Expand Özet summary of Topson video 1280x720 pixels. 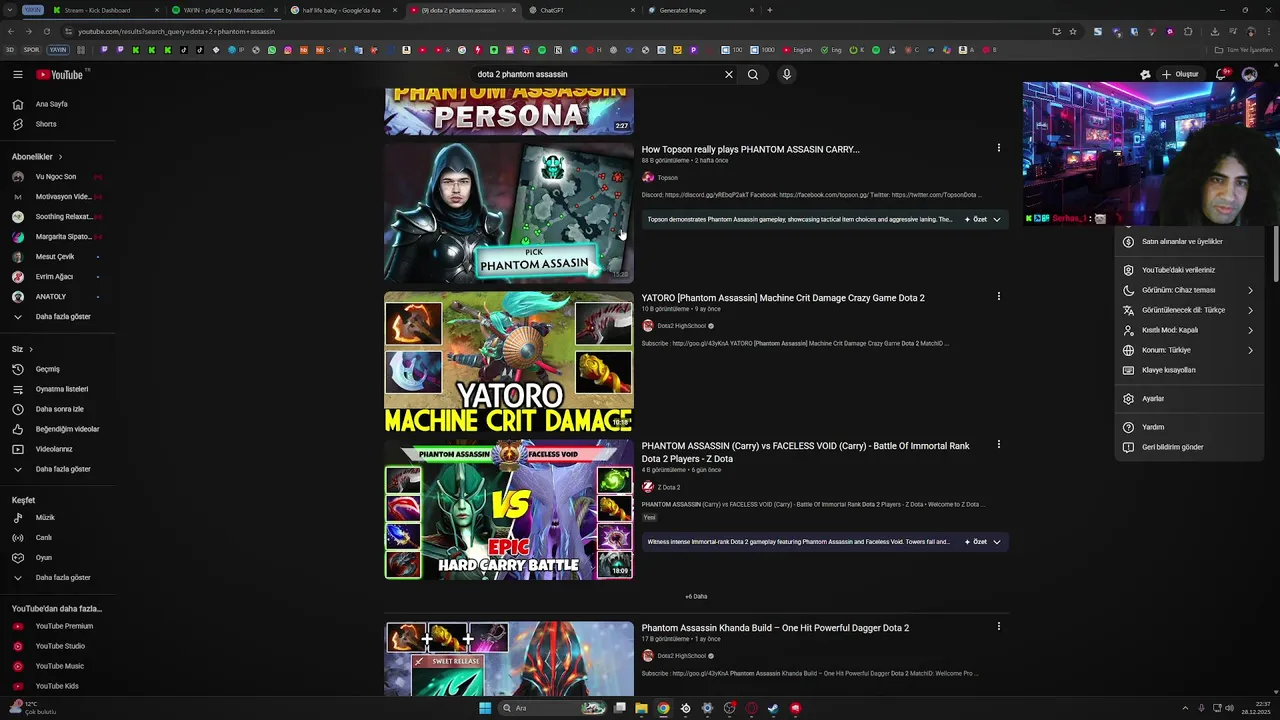point(983,219)
